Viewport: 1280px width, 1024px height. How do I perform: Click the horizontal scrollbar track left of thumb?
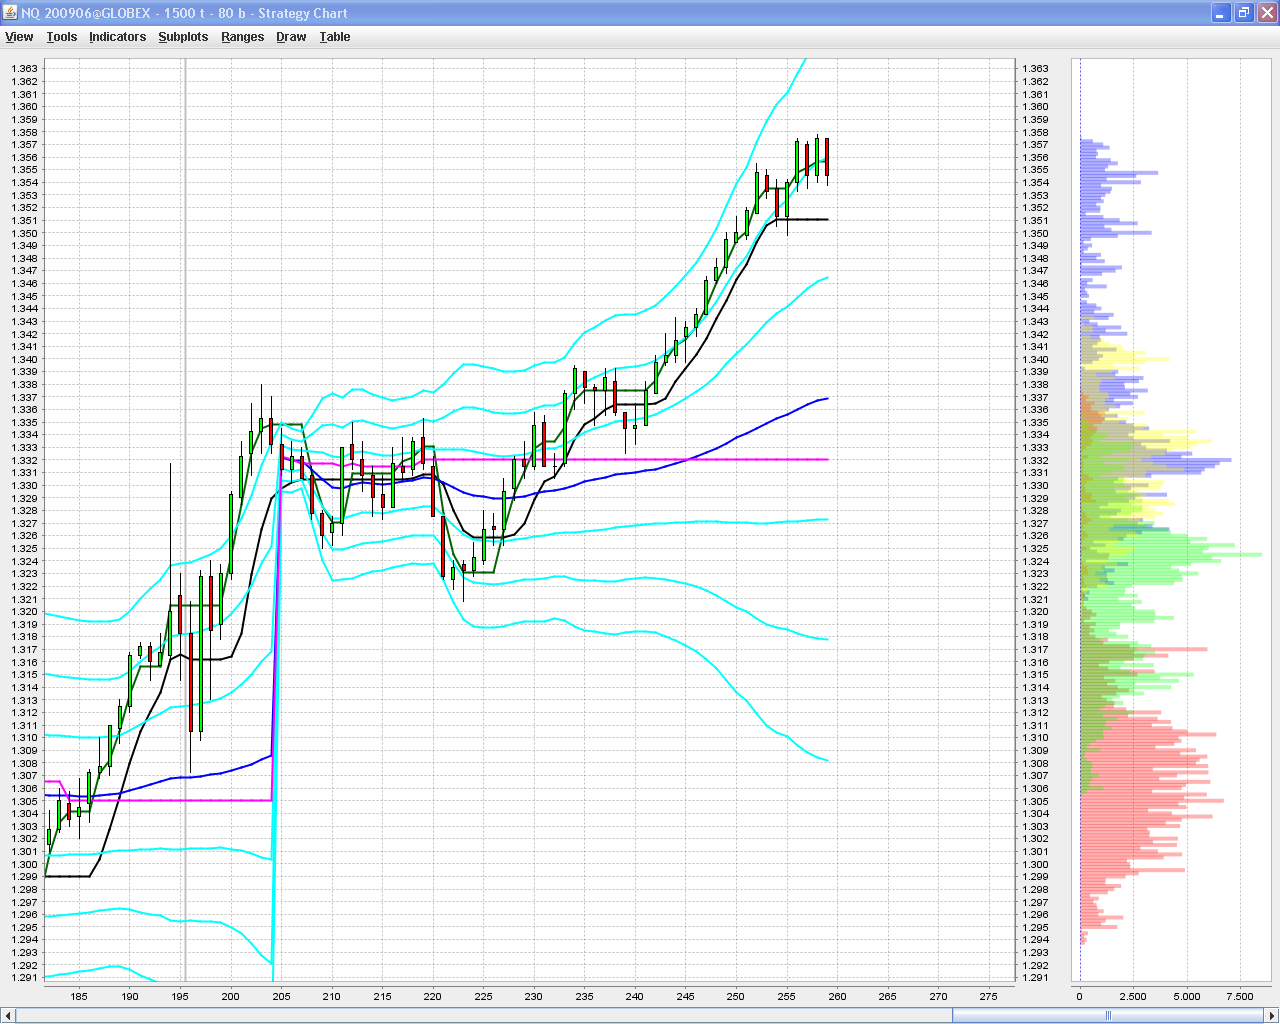[484, 1016]
